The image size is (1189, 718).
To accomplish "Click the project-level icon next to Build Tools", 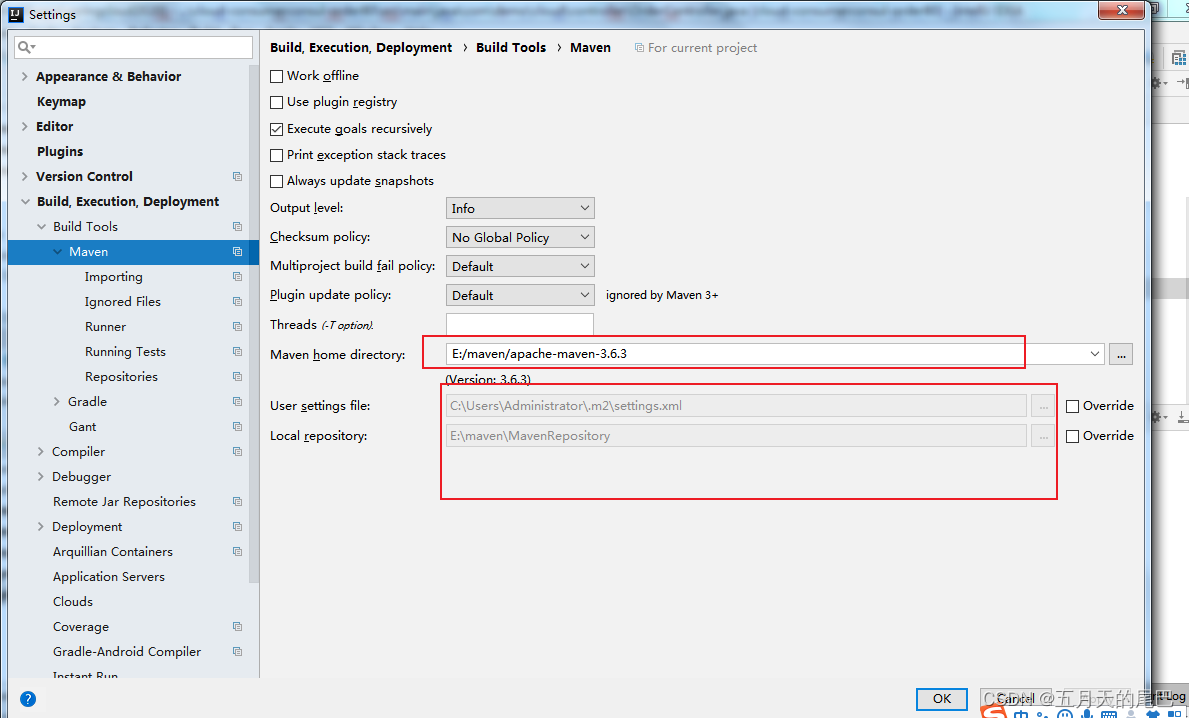I will coord(237,227).
